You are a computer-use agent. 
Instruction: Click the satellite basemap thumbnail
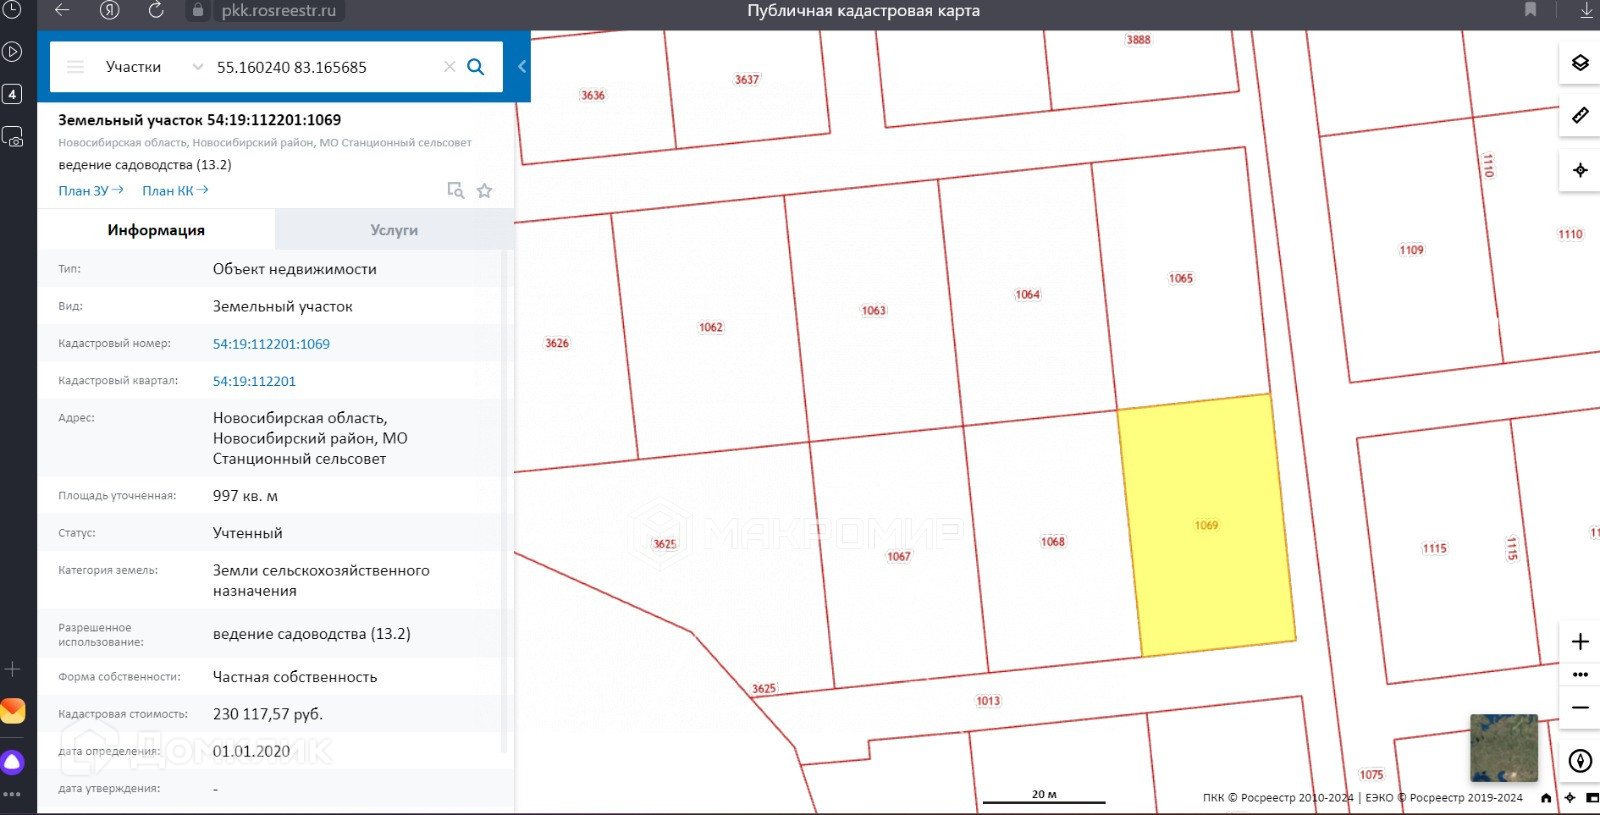pos(1503,748)
